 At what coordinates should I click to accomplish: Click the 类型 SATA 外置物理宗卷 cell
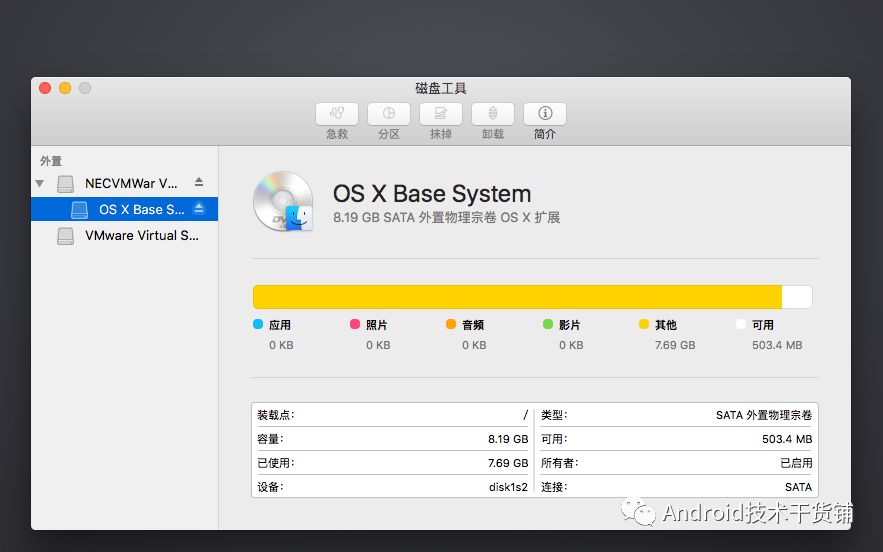[x=676, y=415]
